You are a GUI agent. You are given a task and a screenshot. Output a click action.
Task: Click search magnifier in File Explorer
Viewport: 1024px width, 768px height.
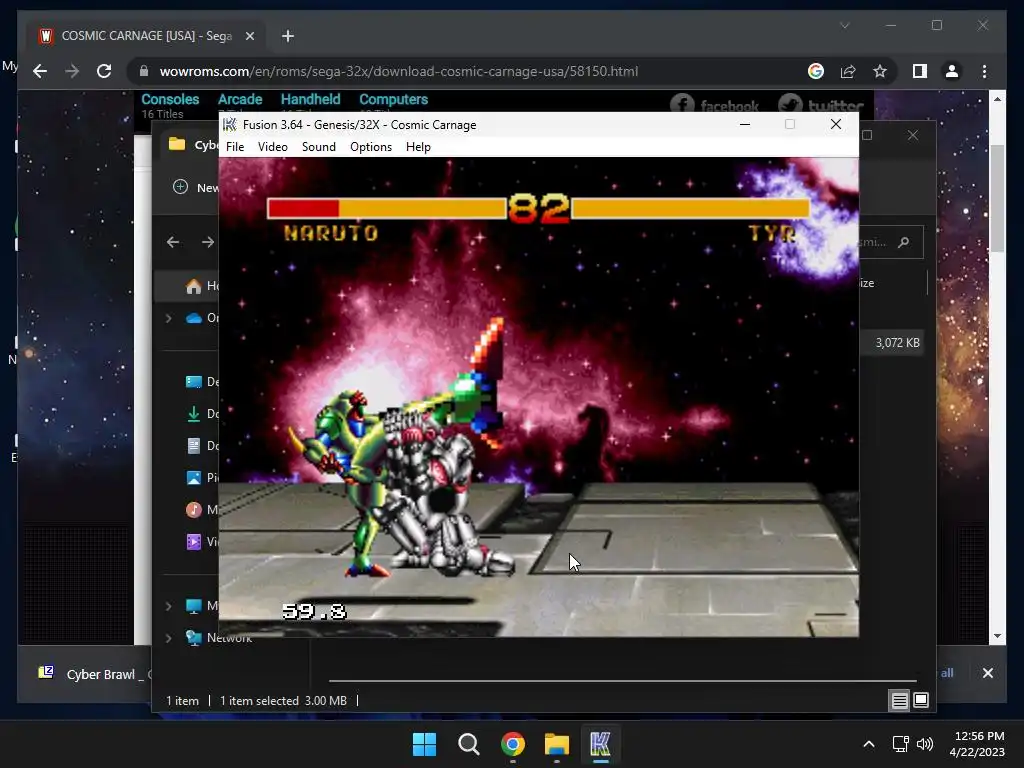[904, 242]
